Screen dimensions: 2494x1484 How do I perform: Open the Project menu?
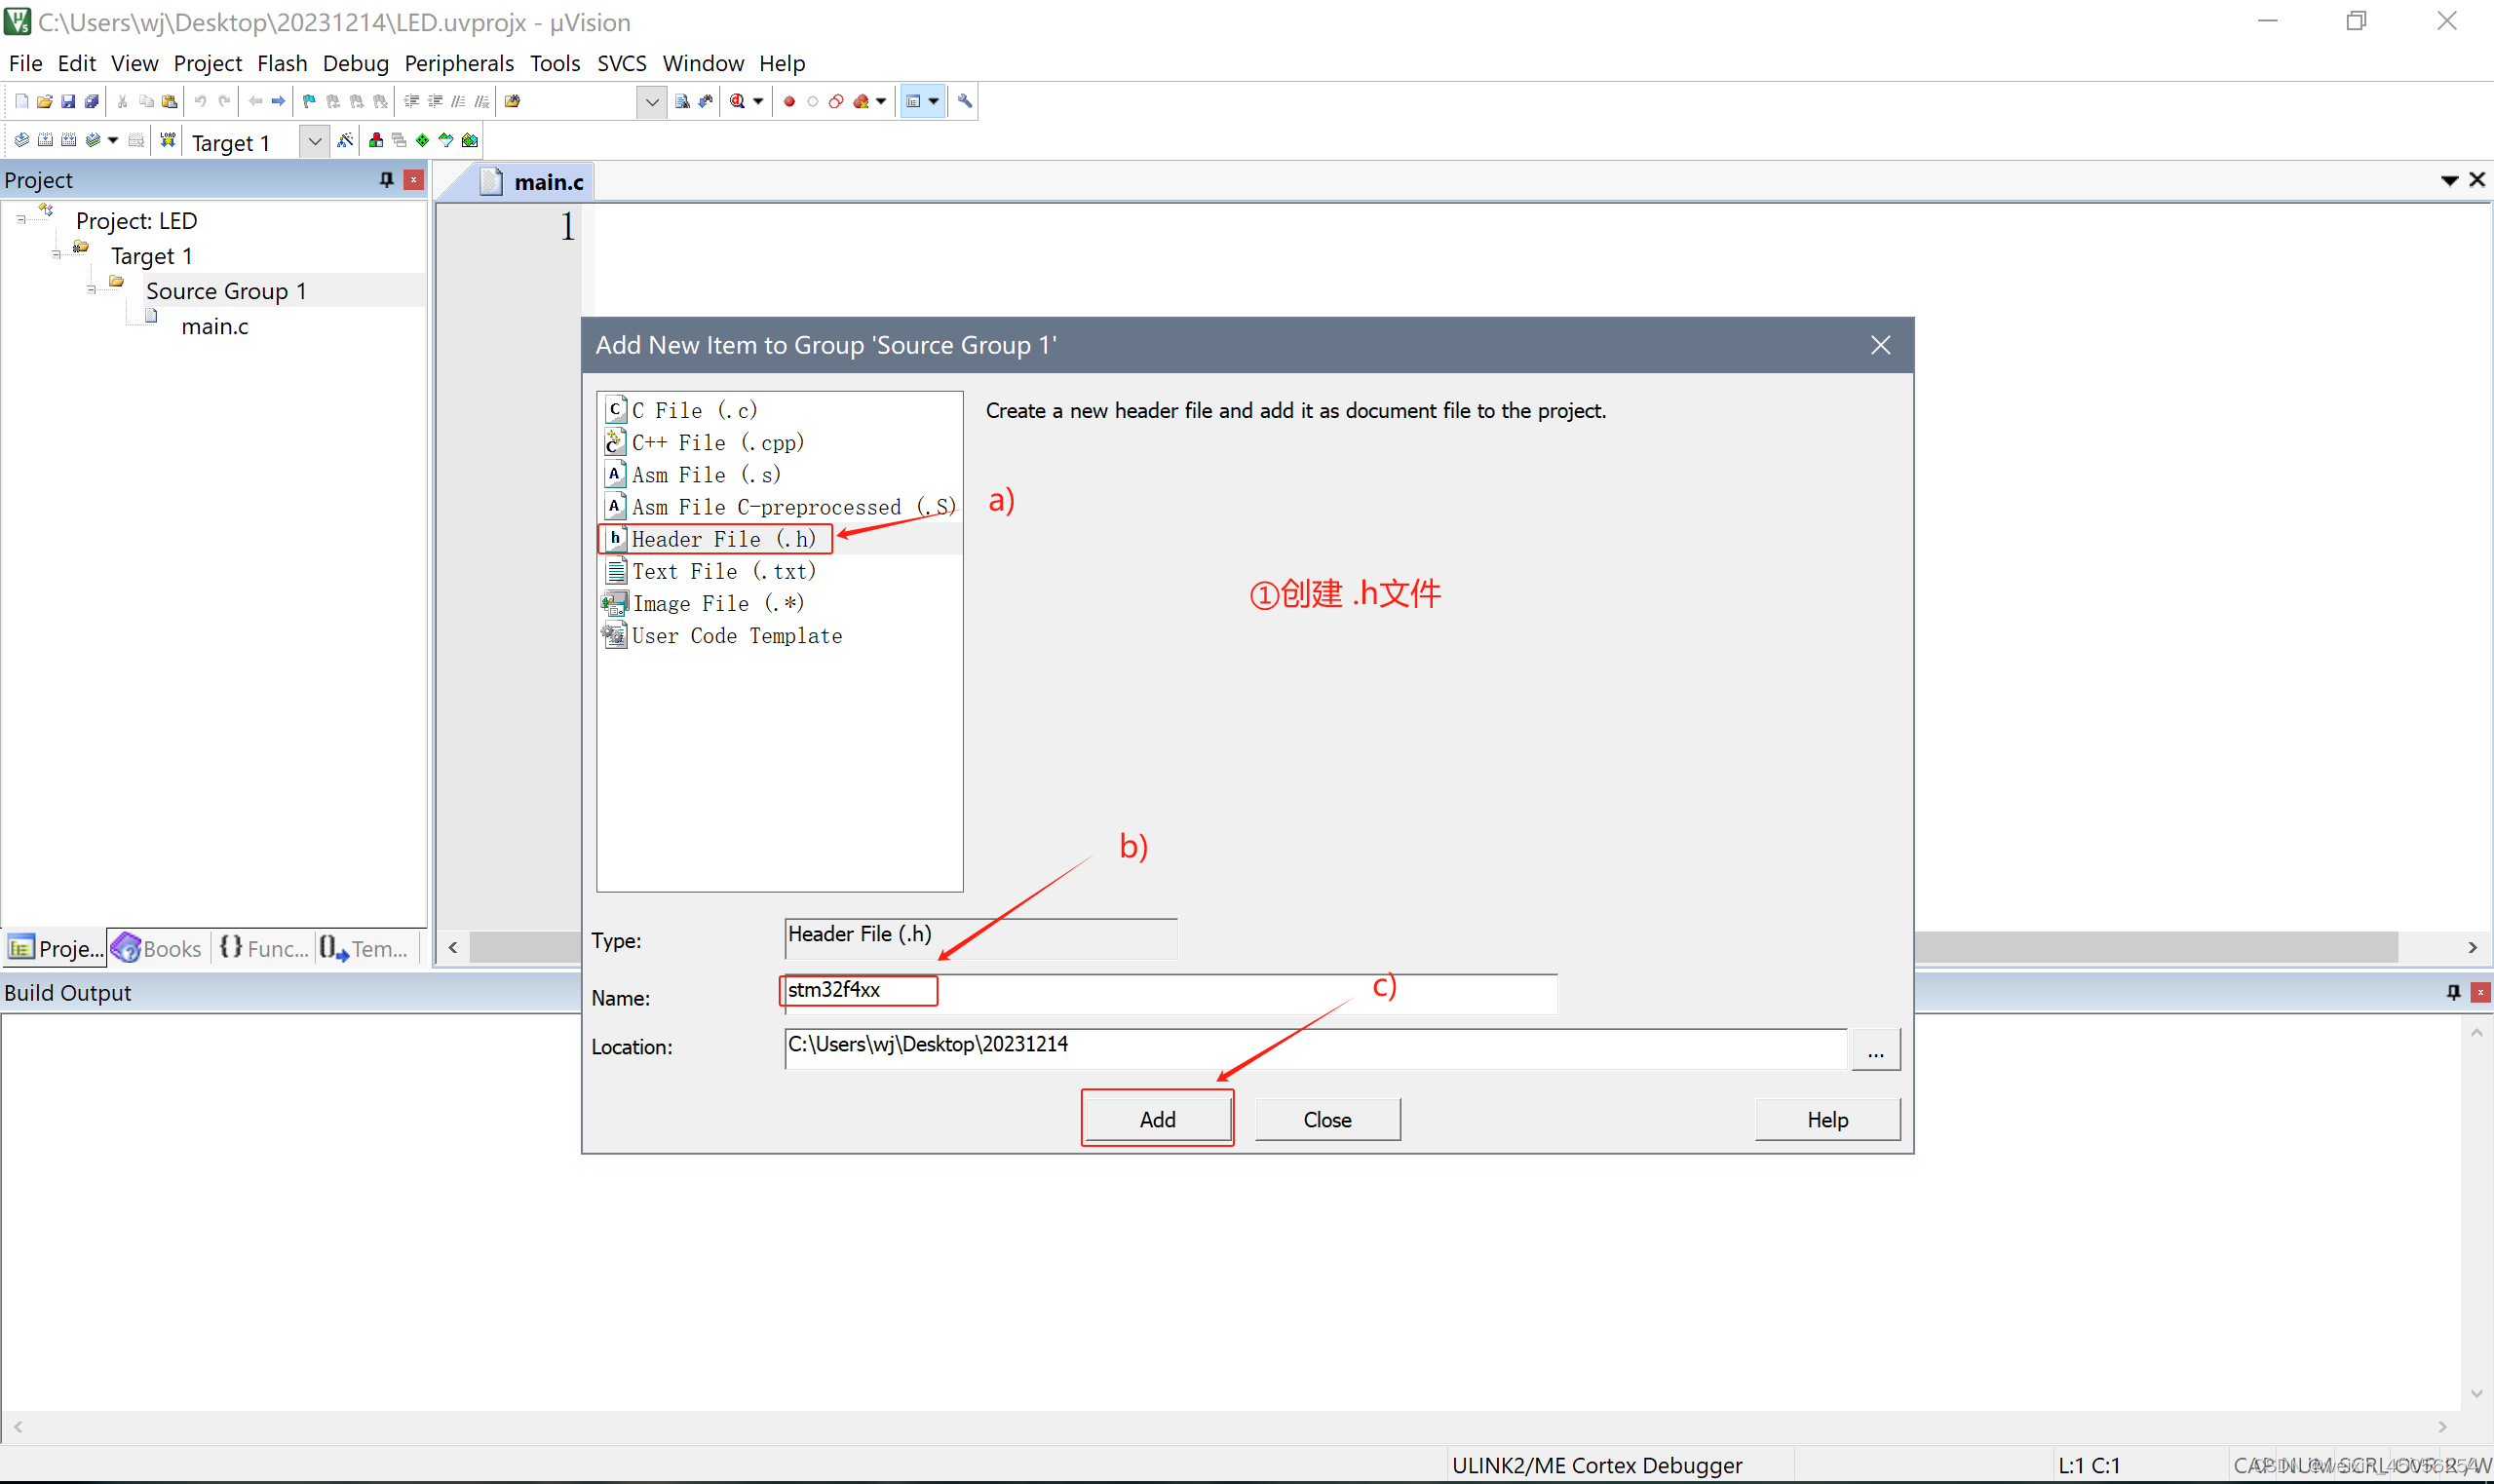click(x=207, y=63)
